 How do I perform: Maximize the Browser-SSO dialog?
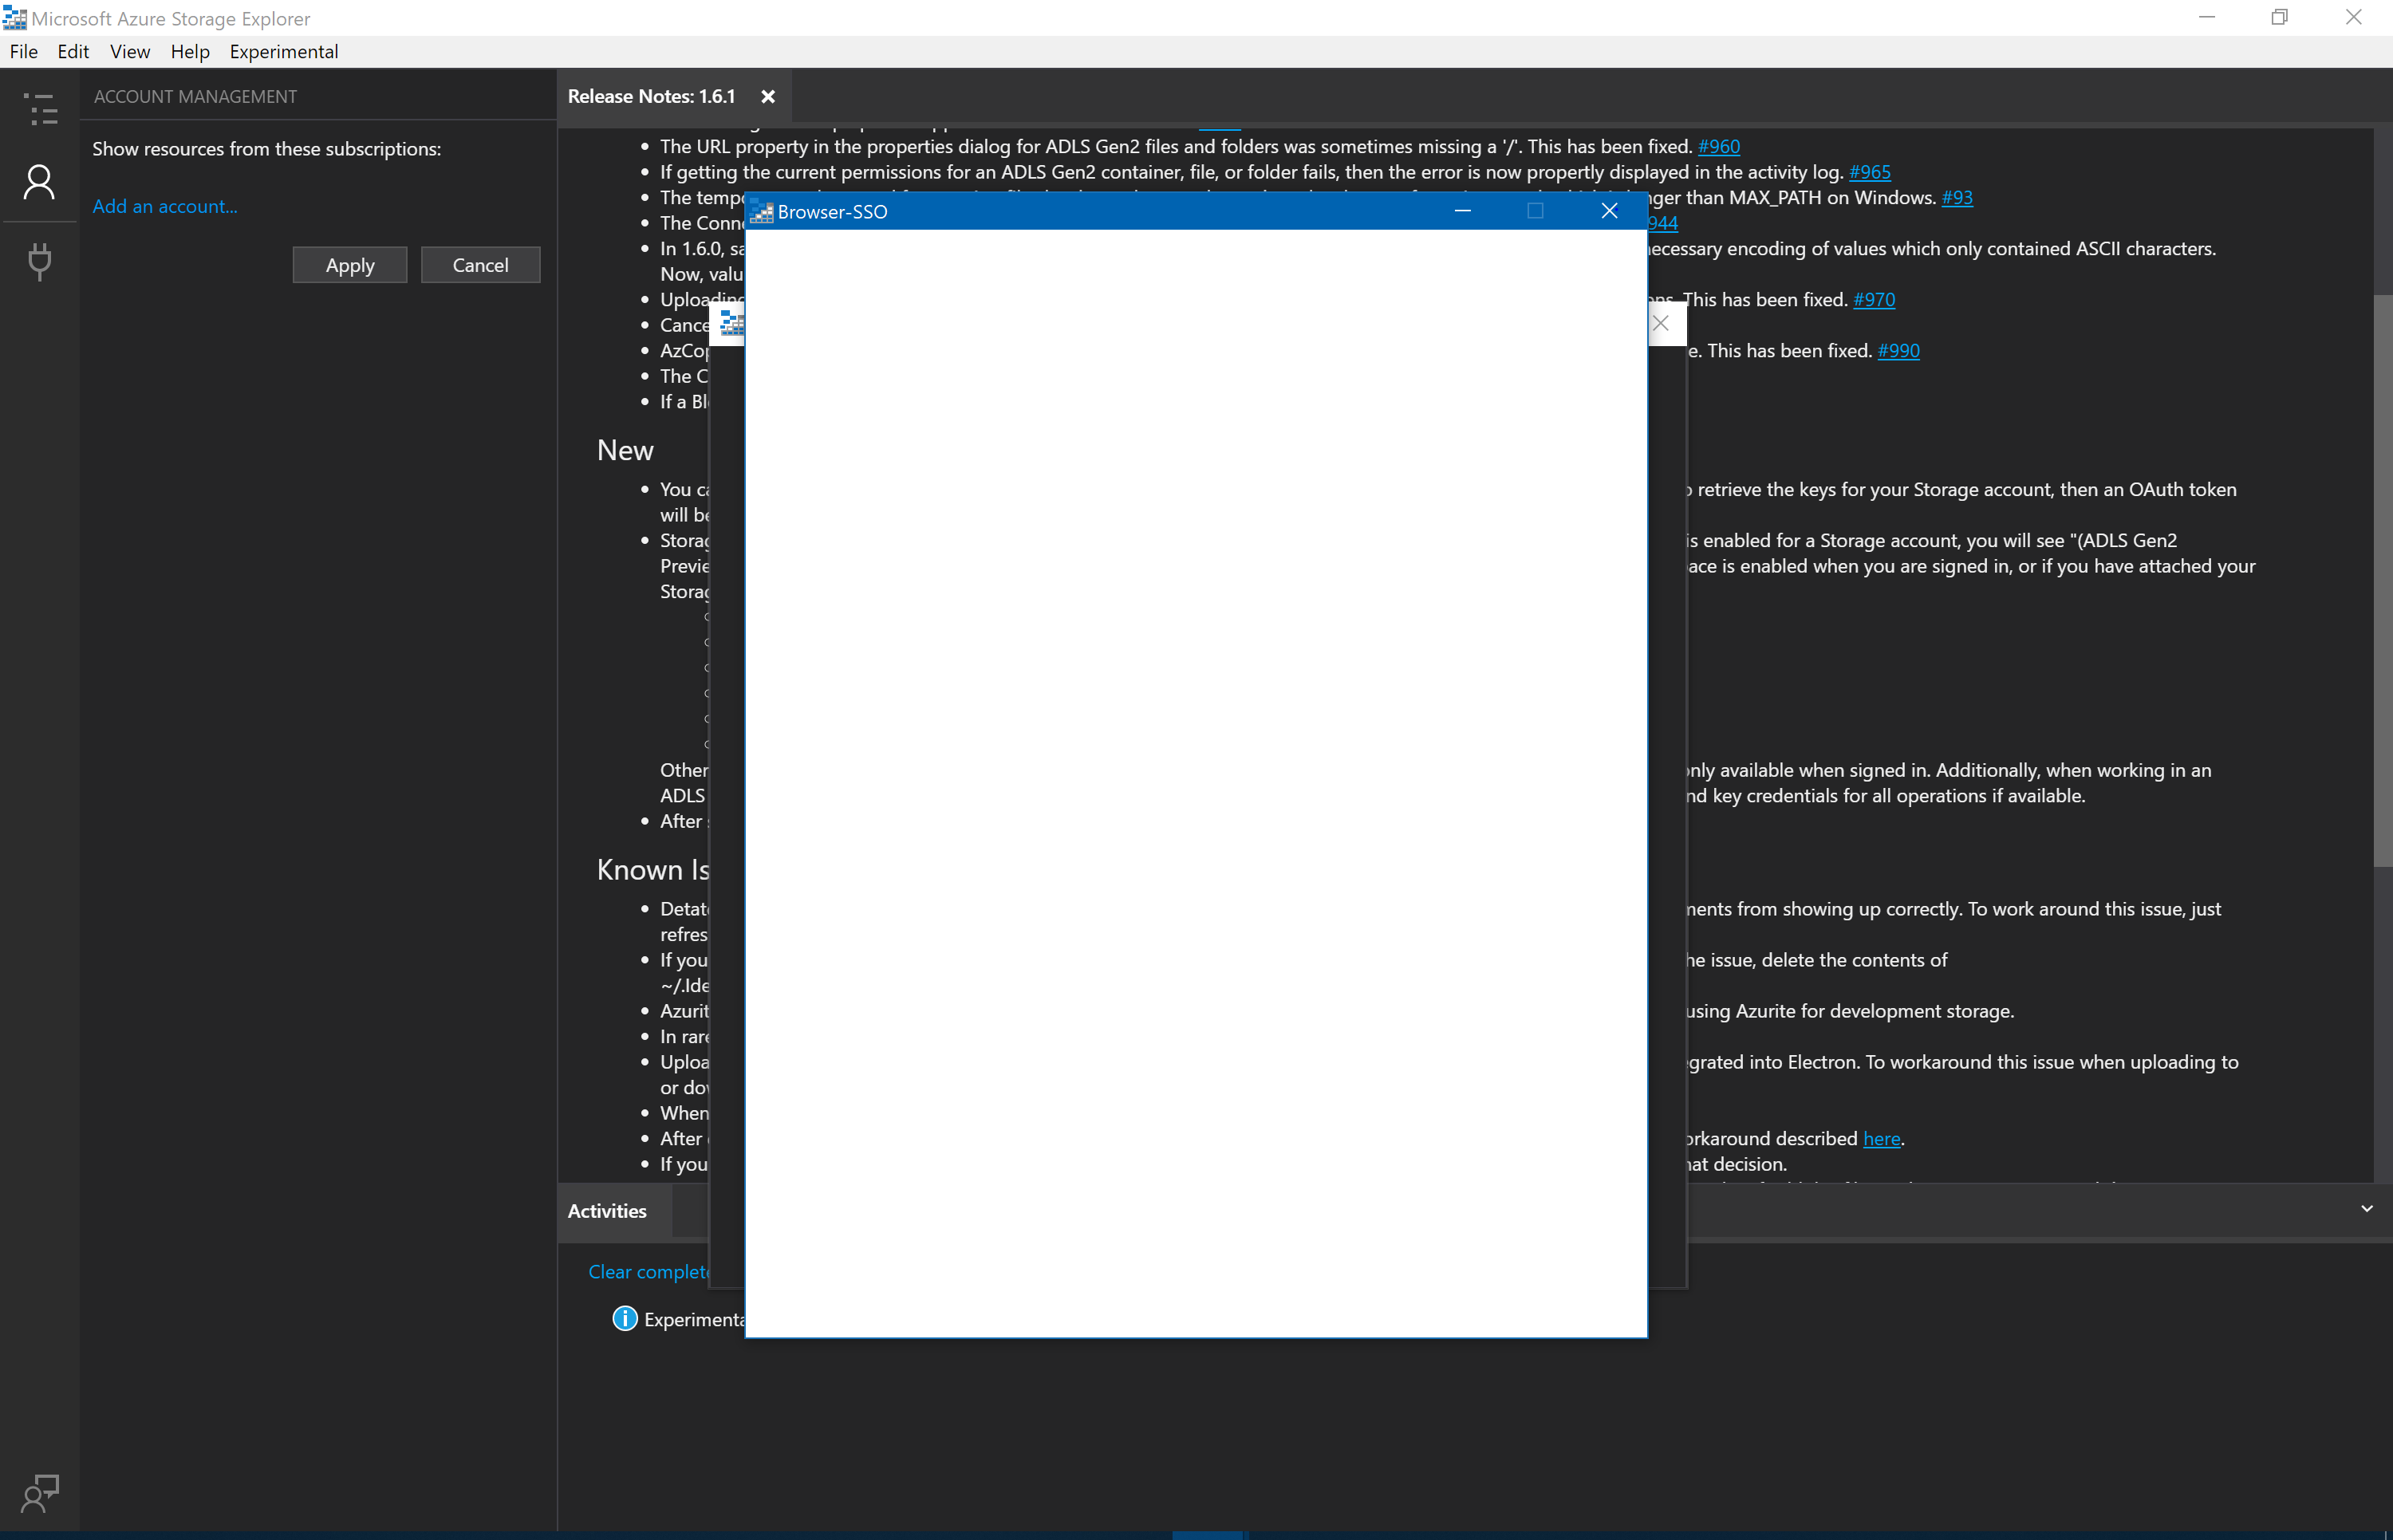click(1536, 211)
